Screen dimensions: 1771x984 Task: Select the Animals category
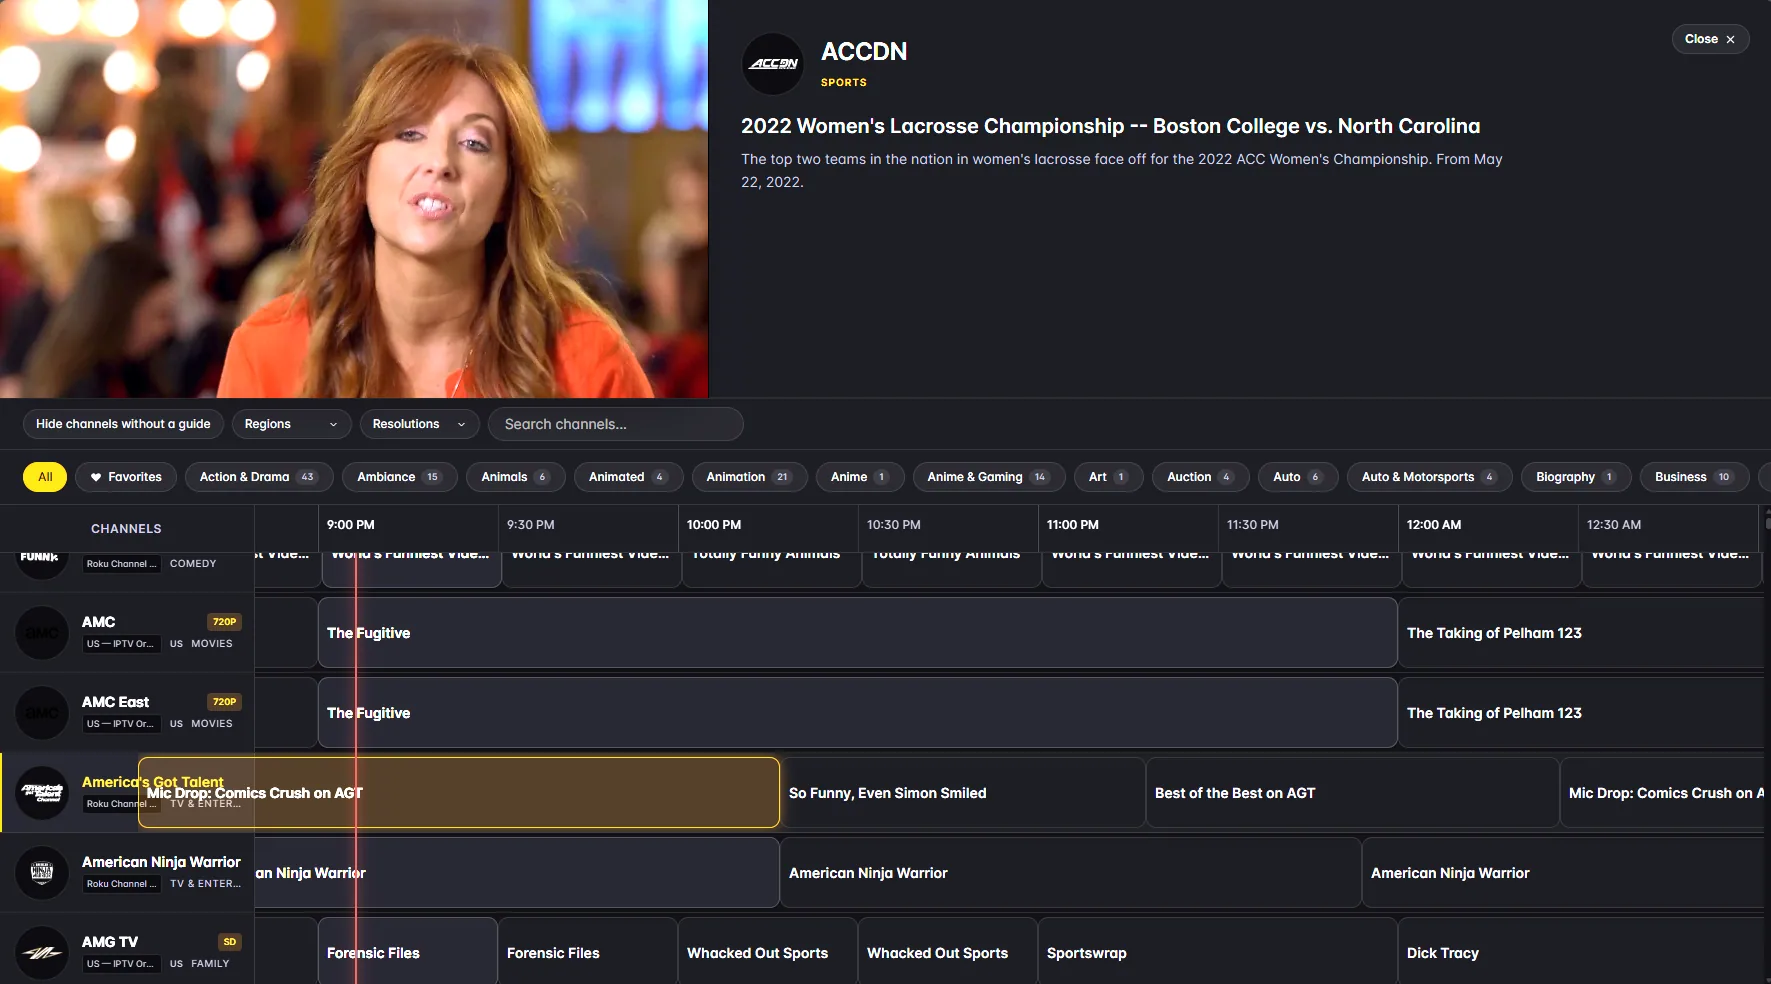point(515,477)
